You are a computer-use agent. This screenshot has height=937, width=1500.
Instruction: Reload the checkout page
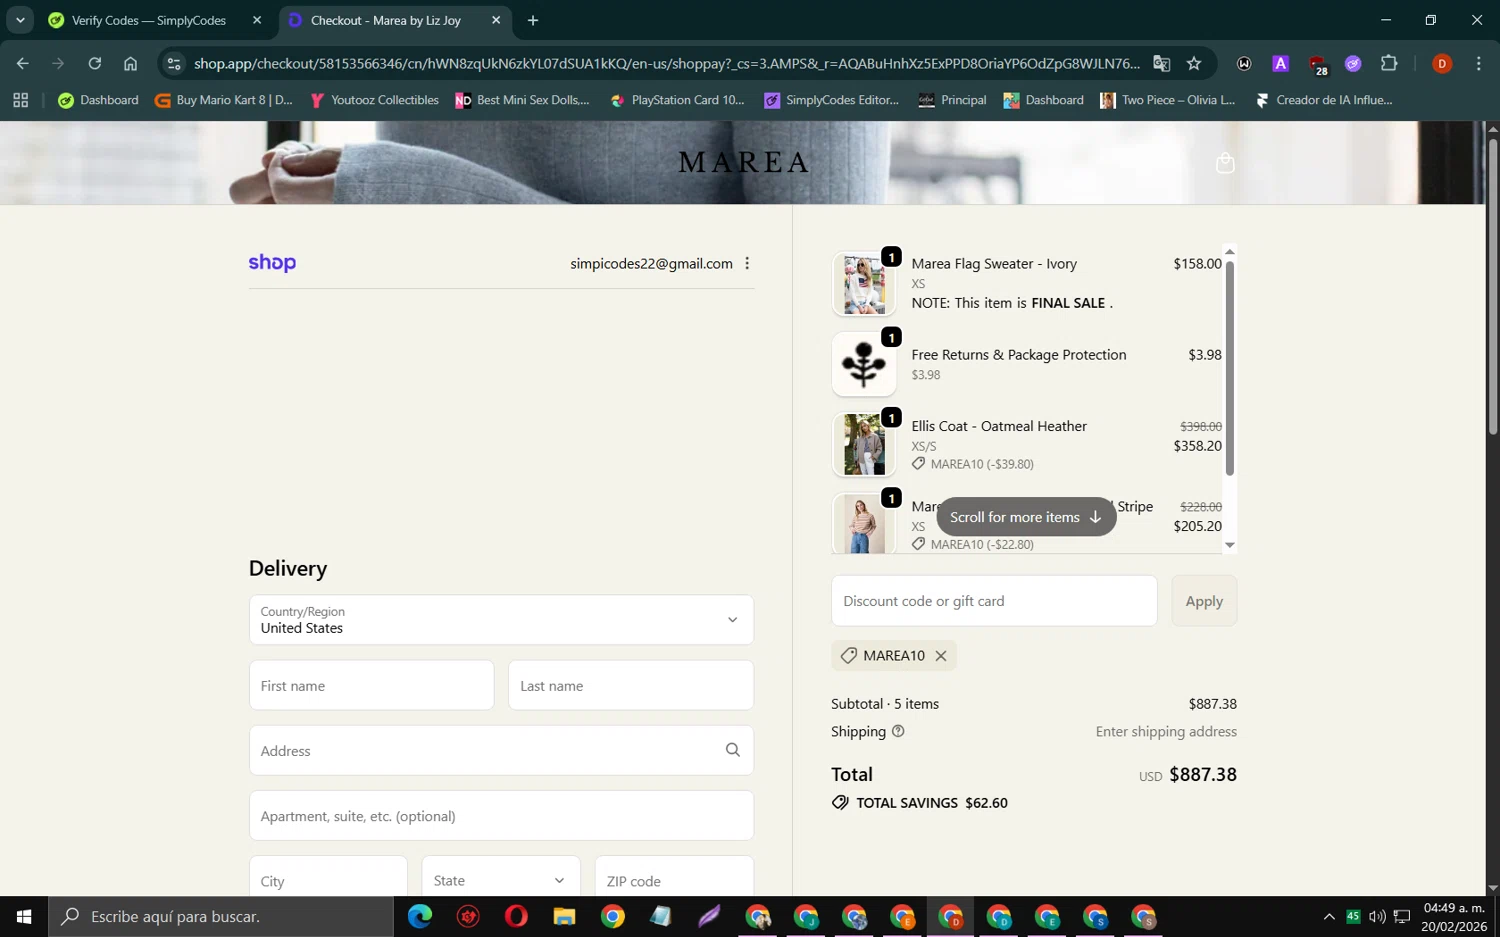point(94,63)
